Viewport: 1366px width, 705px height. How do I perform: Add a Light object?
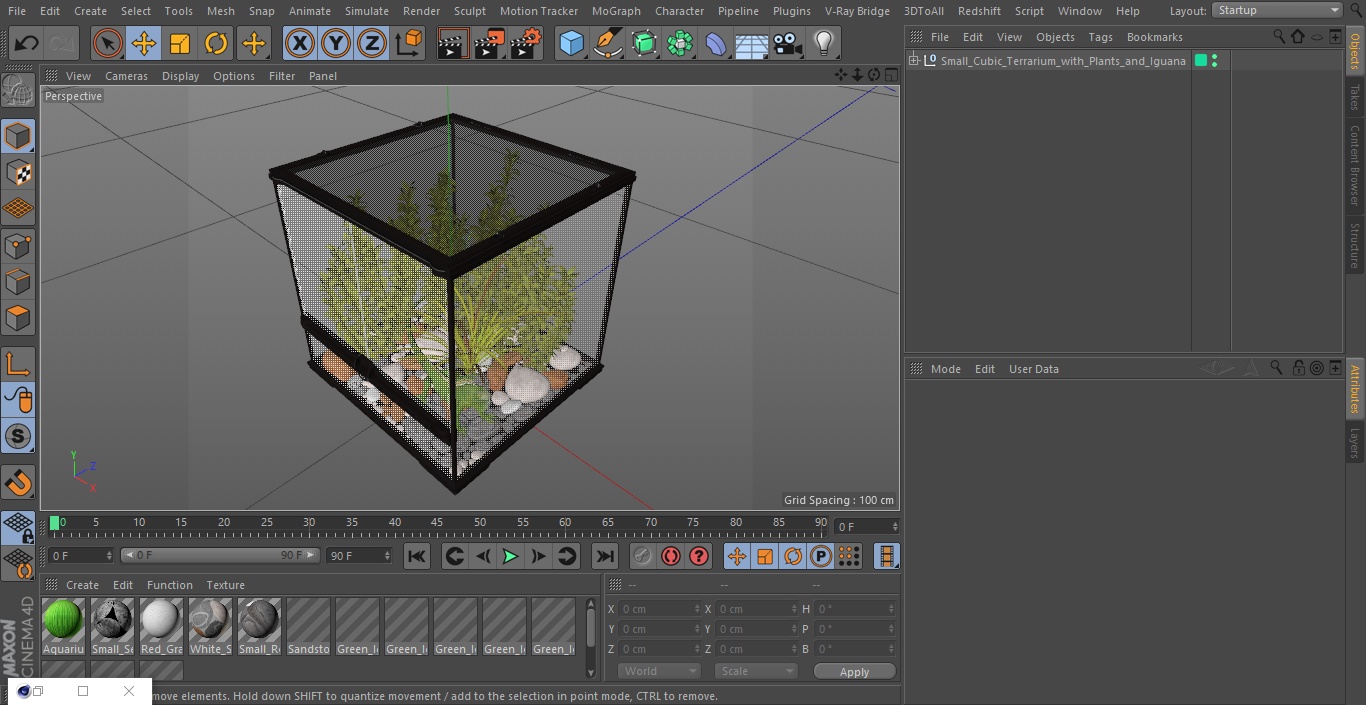pyautogui.click(x=824, y=43)
